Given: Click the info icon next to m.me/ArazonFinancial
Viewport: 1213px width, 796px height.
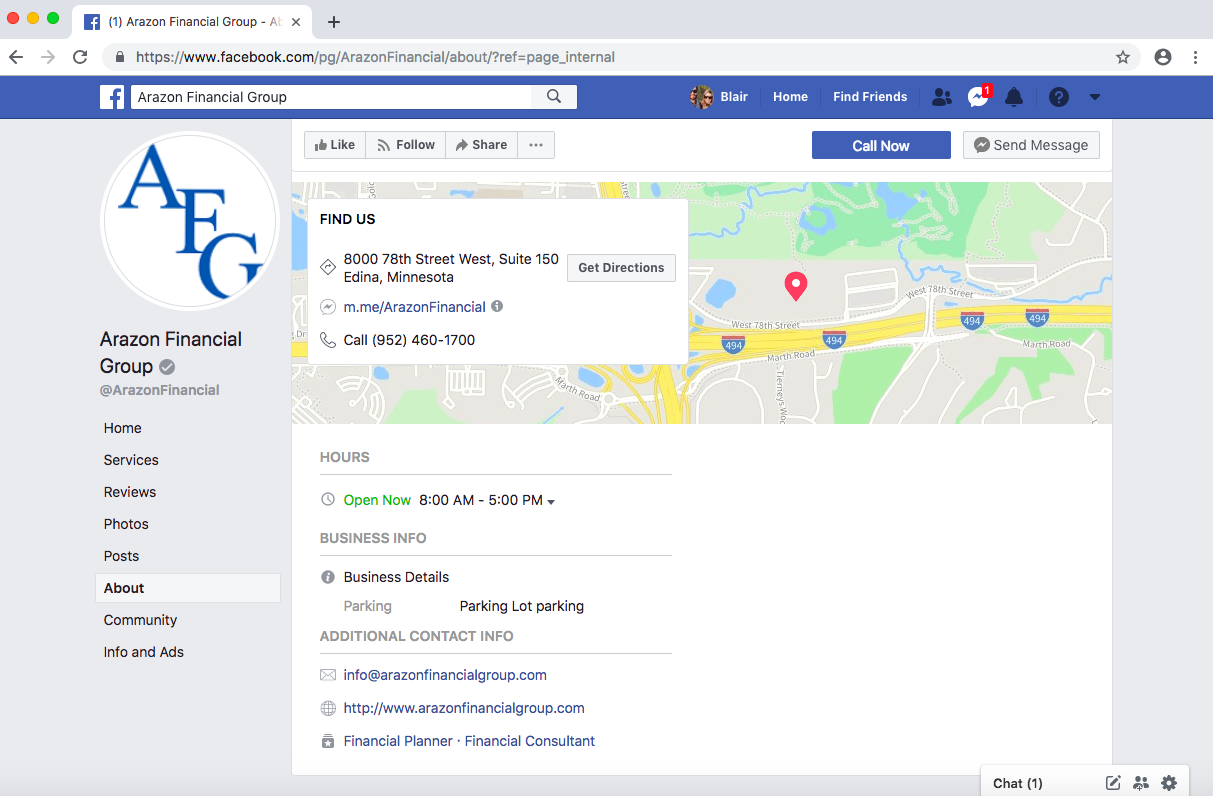Looking at the screenshot, I should pos(497,307).
